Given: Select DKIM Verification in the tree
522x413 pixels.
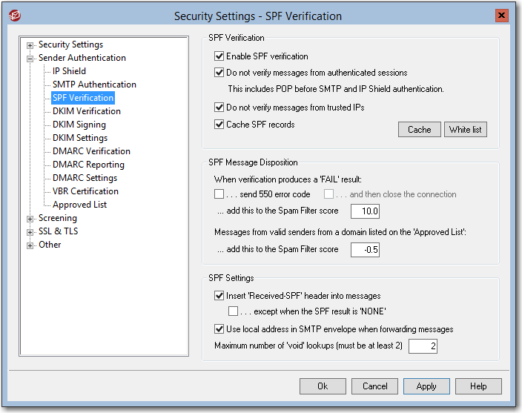Looking at the screenshot, I should 86,111.
